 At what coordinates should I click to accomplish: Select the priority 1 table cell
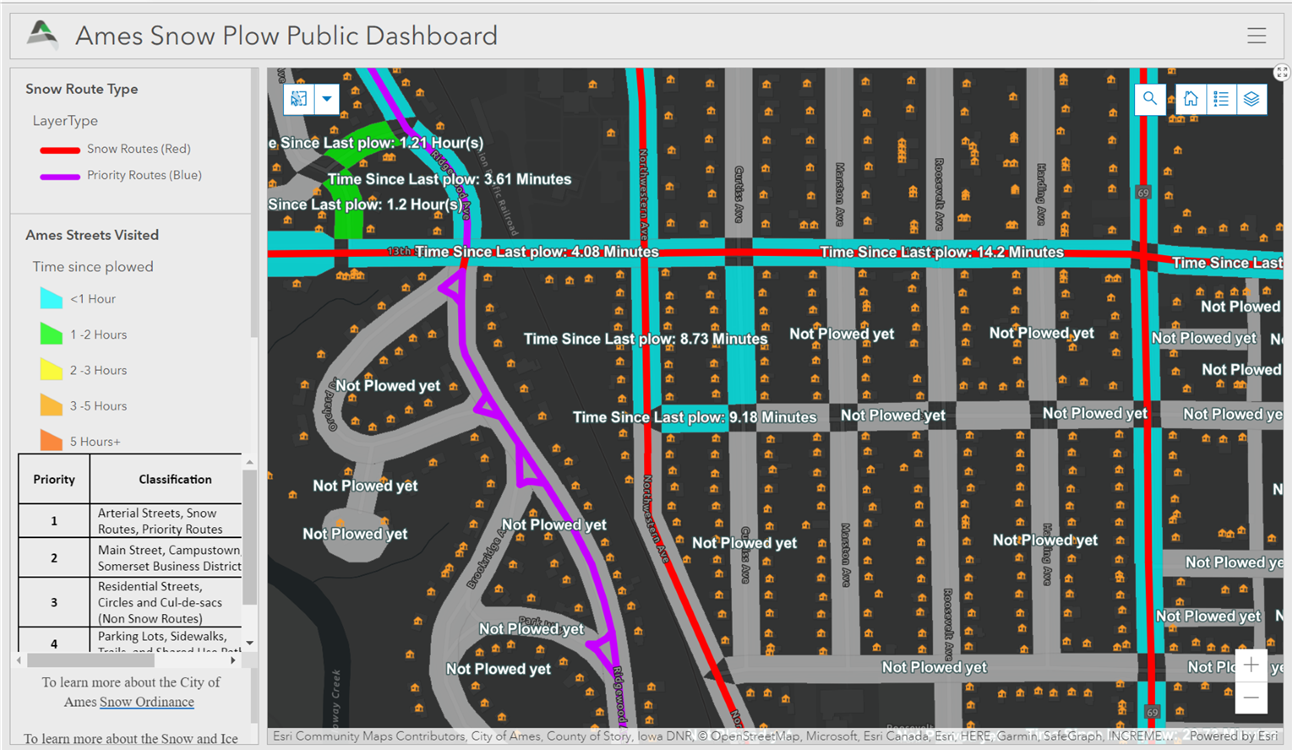(54, 521)
